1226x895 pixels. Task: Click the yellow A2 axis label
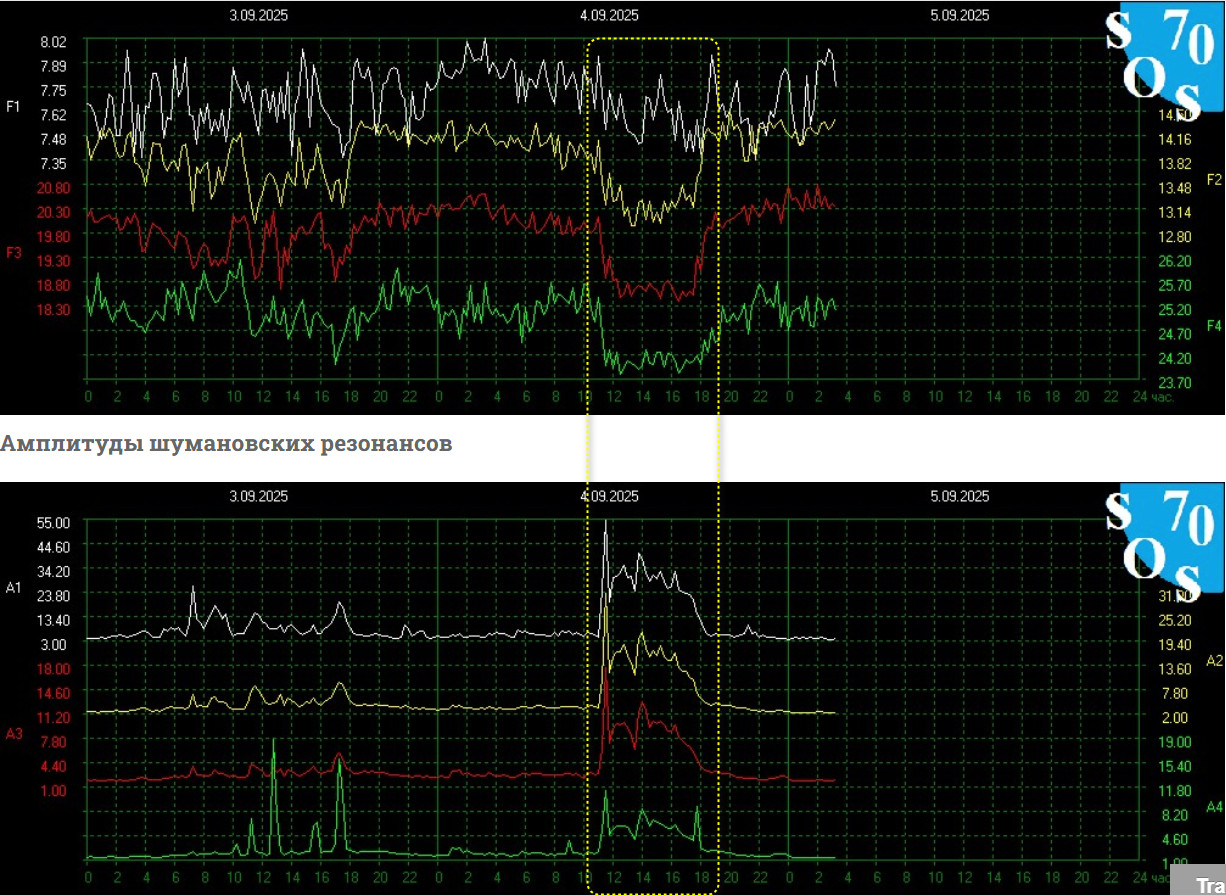pos(1214,661)
